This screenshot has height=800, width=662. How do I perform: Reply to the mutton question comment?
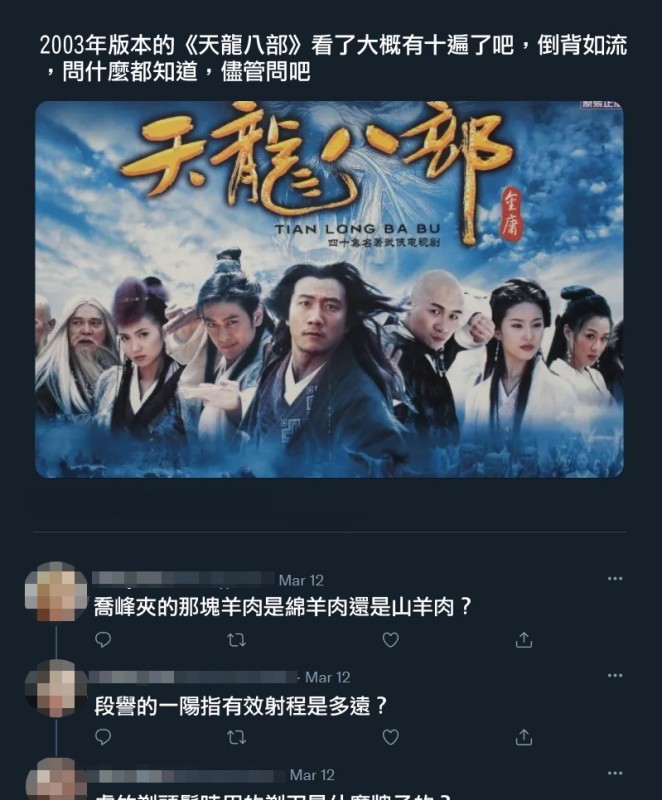coord(103,640)
